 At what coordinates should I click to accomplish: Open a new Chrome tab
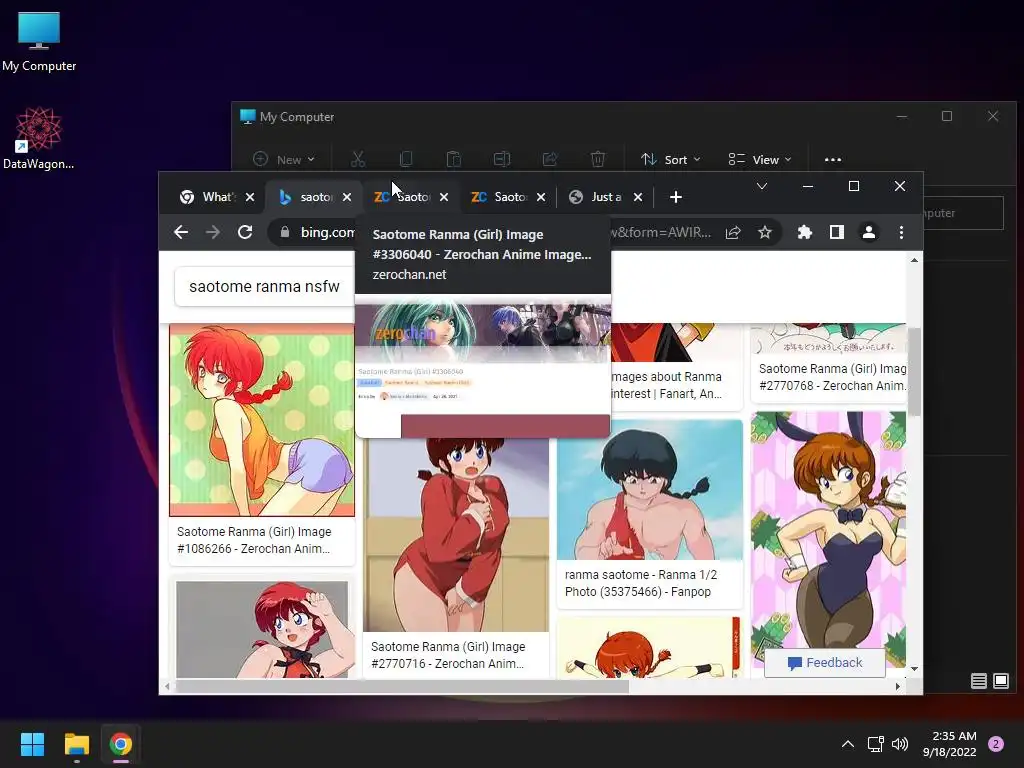point(676,197)
